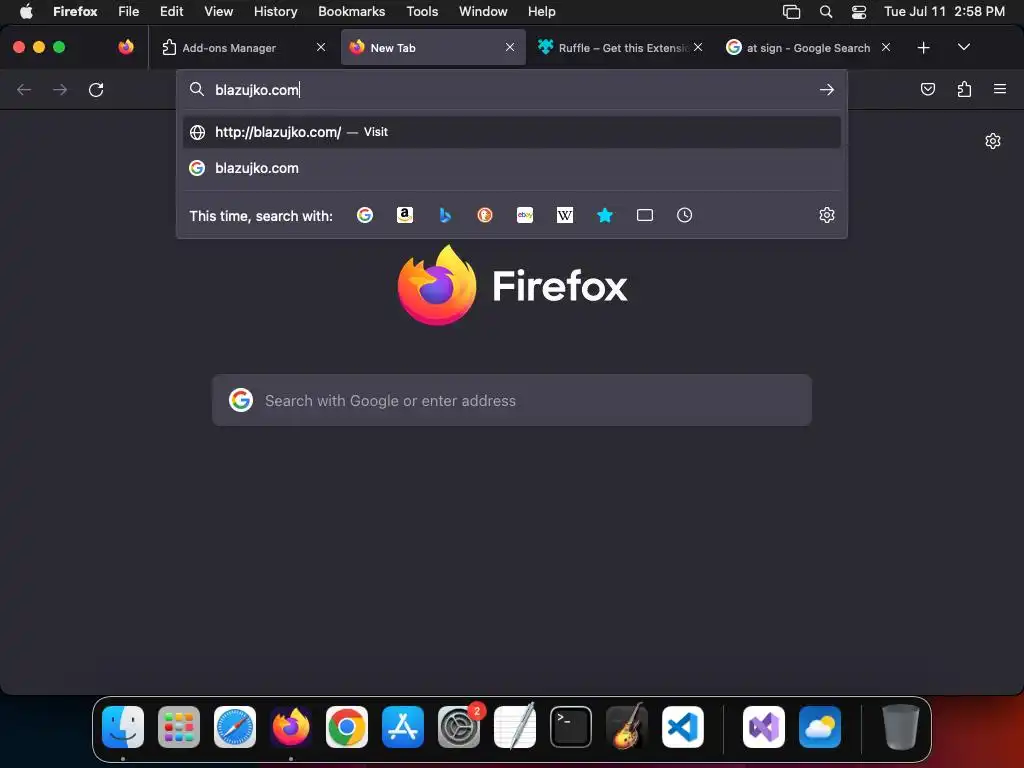Image resolution: width=1024 pixels, height=768 pixels.
Task: Click the go arrow in address bar
Action: tap(827, 89)
